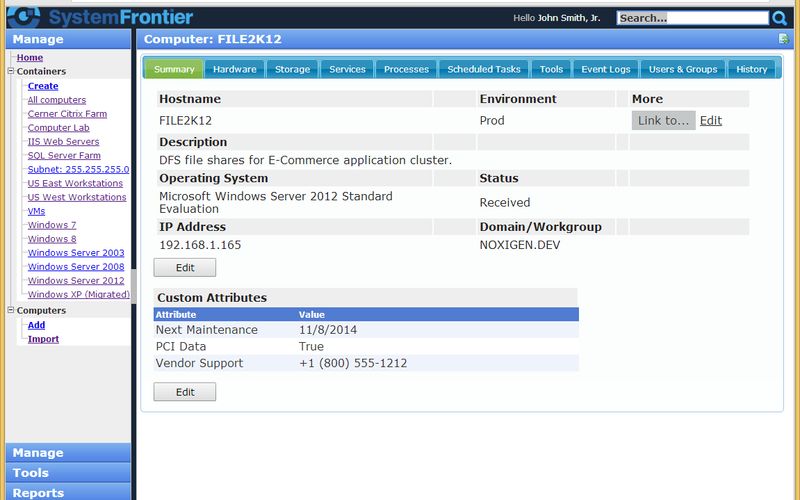Open the Event Logs tab

606,69
